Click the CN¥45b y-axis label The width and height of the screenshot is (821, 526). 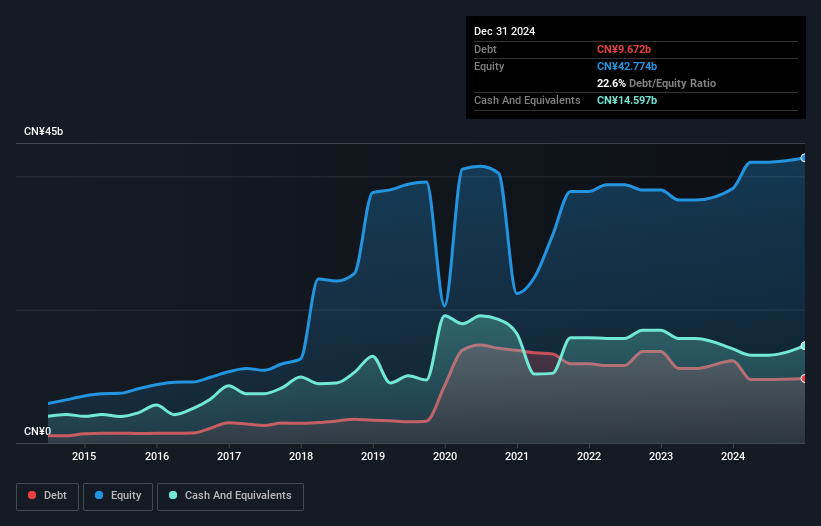[43, 131]
